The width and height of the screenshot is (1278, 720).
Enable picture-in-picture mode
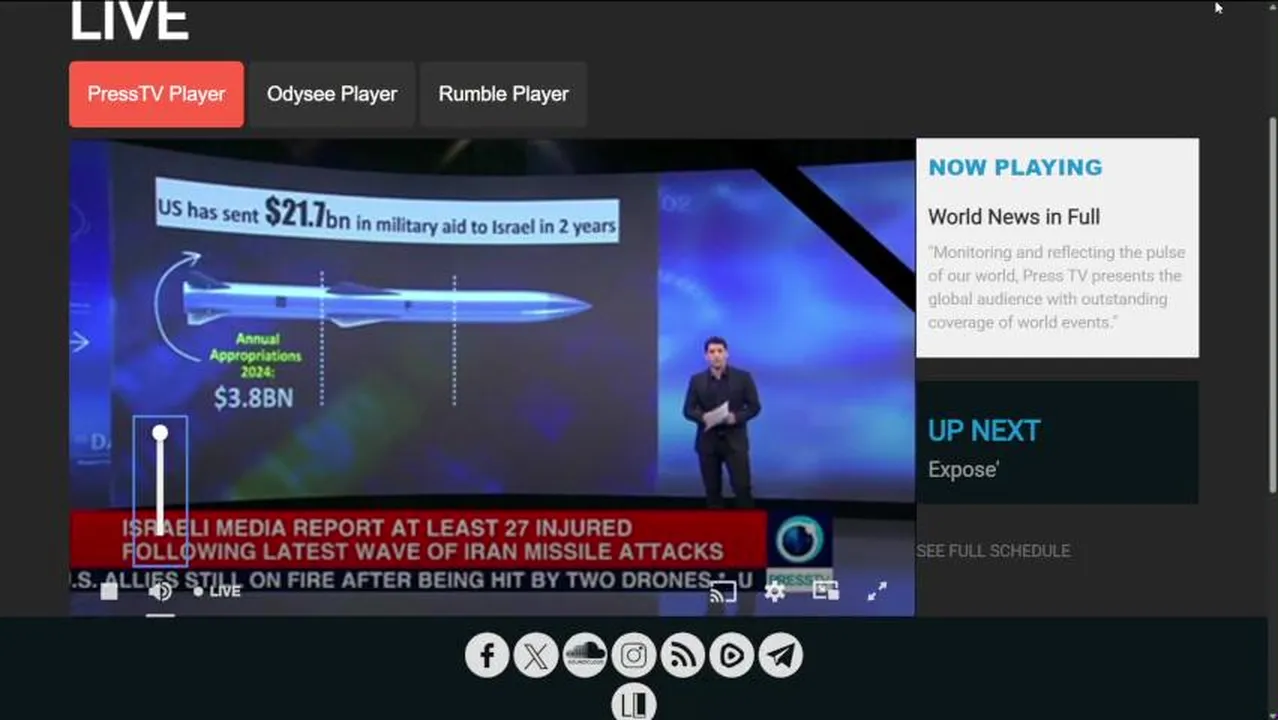(826, 591)
